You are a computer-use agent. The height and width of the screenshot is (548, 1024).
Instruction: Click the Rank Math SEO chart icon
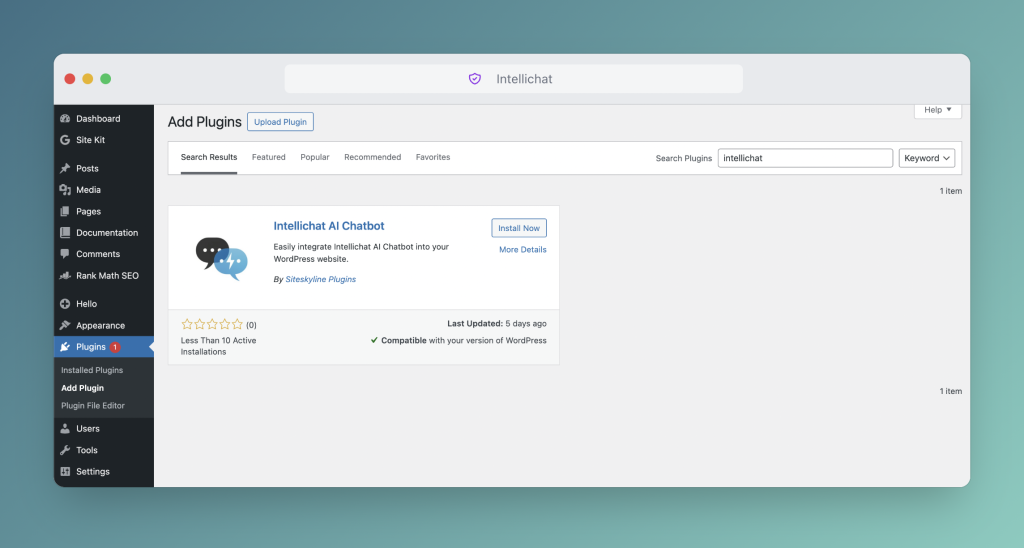65,276
